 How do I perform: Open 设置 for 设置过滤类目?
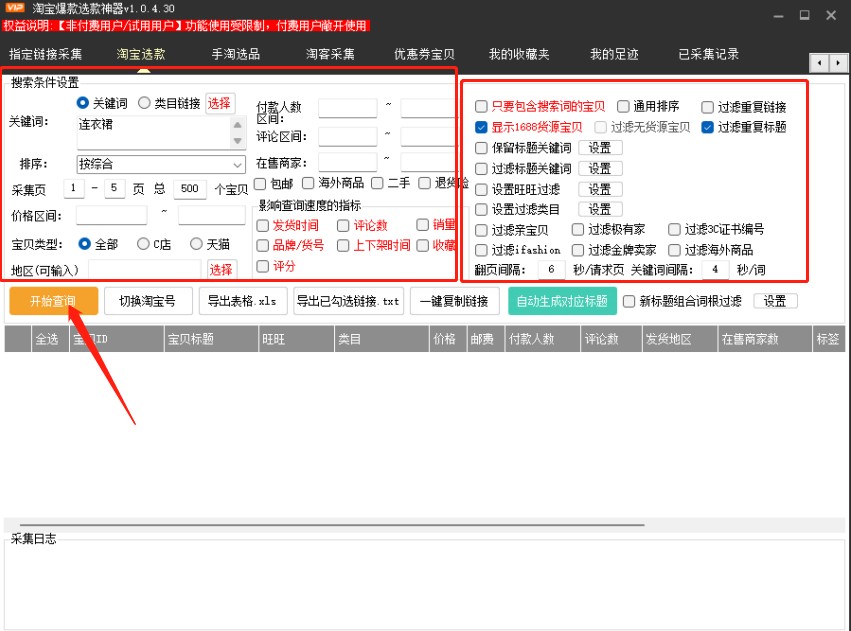coord(600,209)
